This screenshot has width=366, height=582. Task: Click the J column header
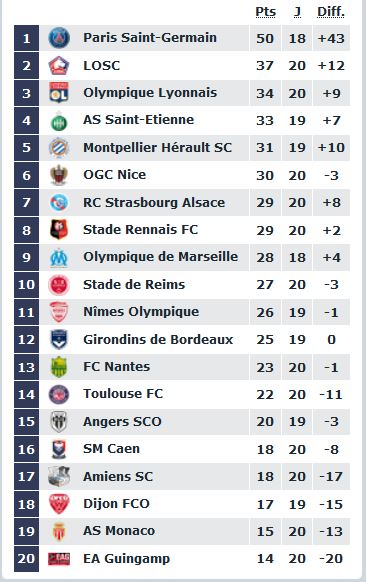click(297, 12)
